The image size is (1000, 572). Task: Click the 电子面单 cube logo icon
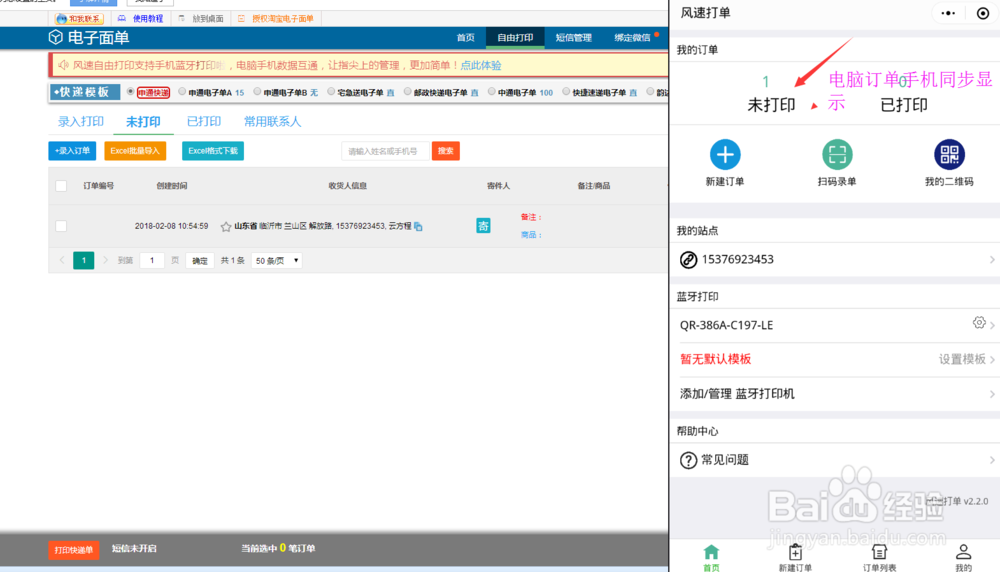[55, 38]
